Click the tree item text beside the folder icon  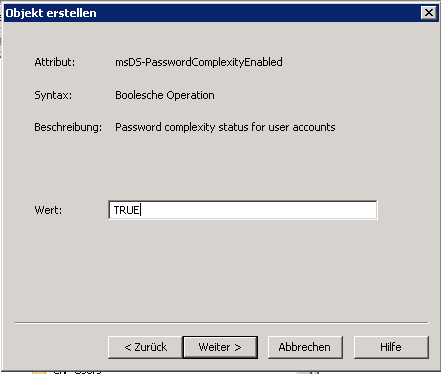tap(77, 372)
